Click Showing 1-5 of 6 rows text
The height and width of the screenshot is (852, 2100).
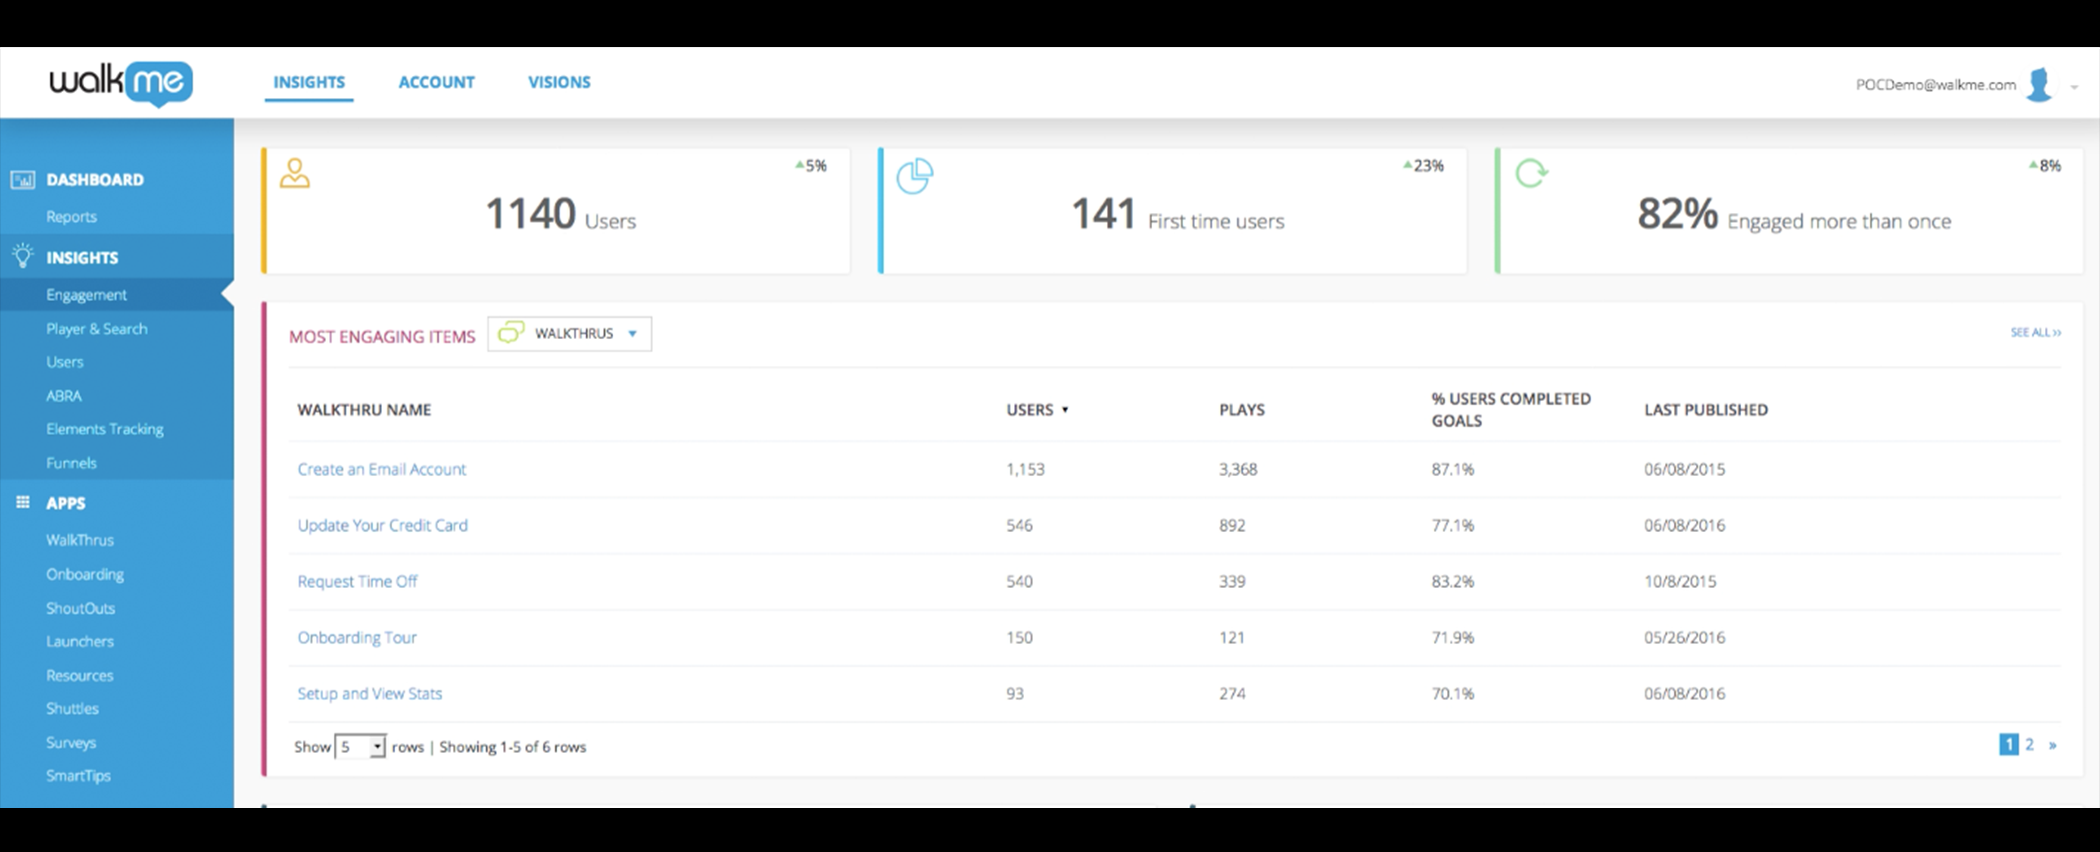tap(512, 747)
